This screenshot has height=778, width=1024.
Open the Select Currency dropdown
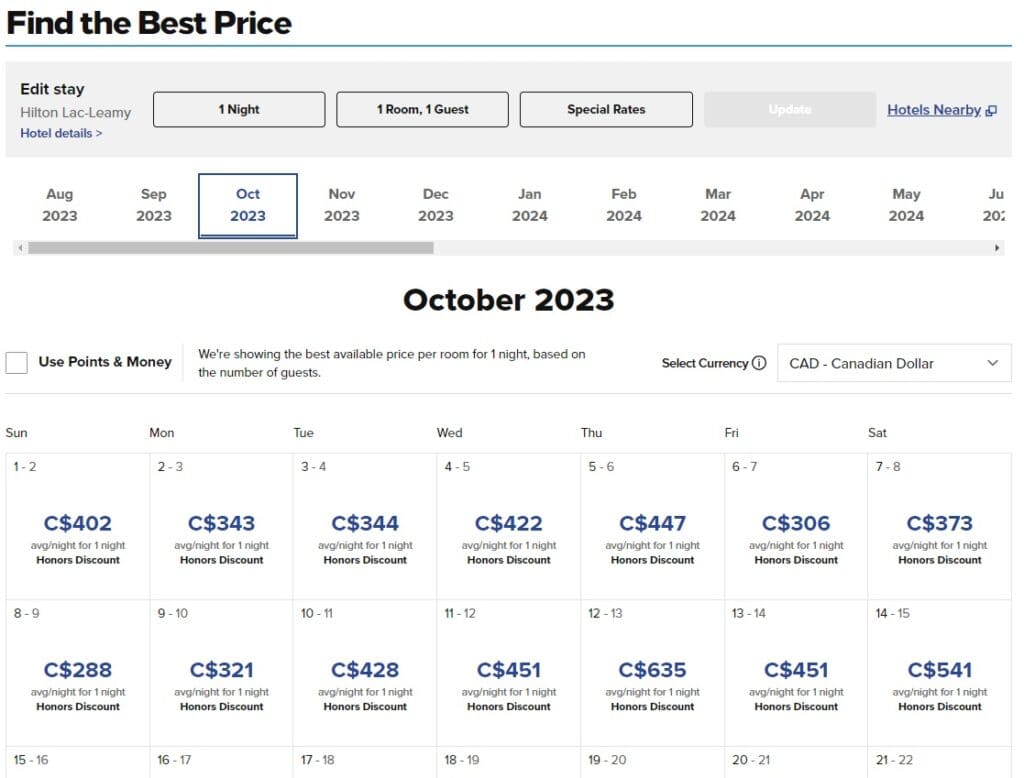point(893,363)
